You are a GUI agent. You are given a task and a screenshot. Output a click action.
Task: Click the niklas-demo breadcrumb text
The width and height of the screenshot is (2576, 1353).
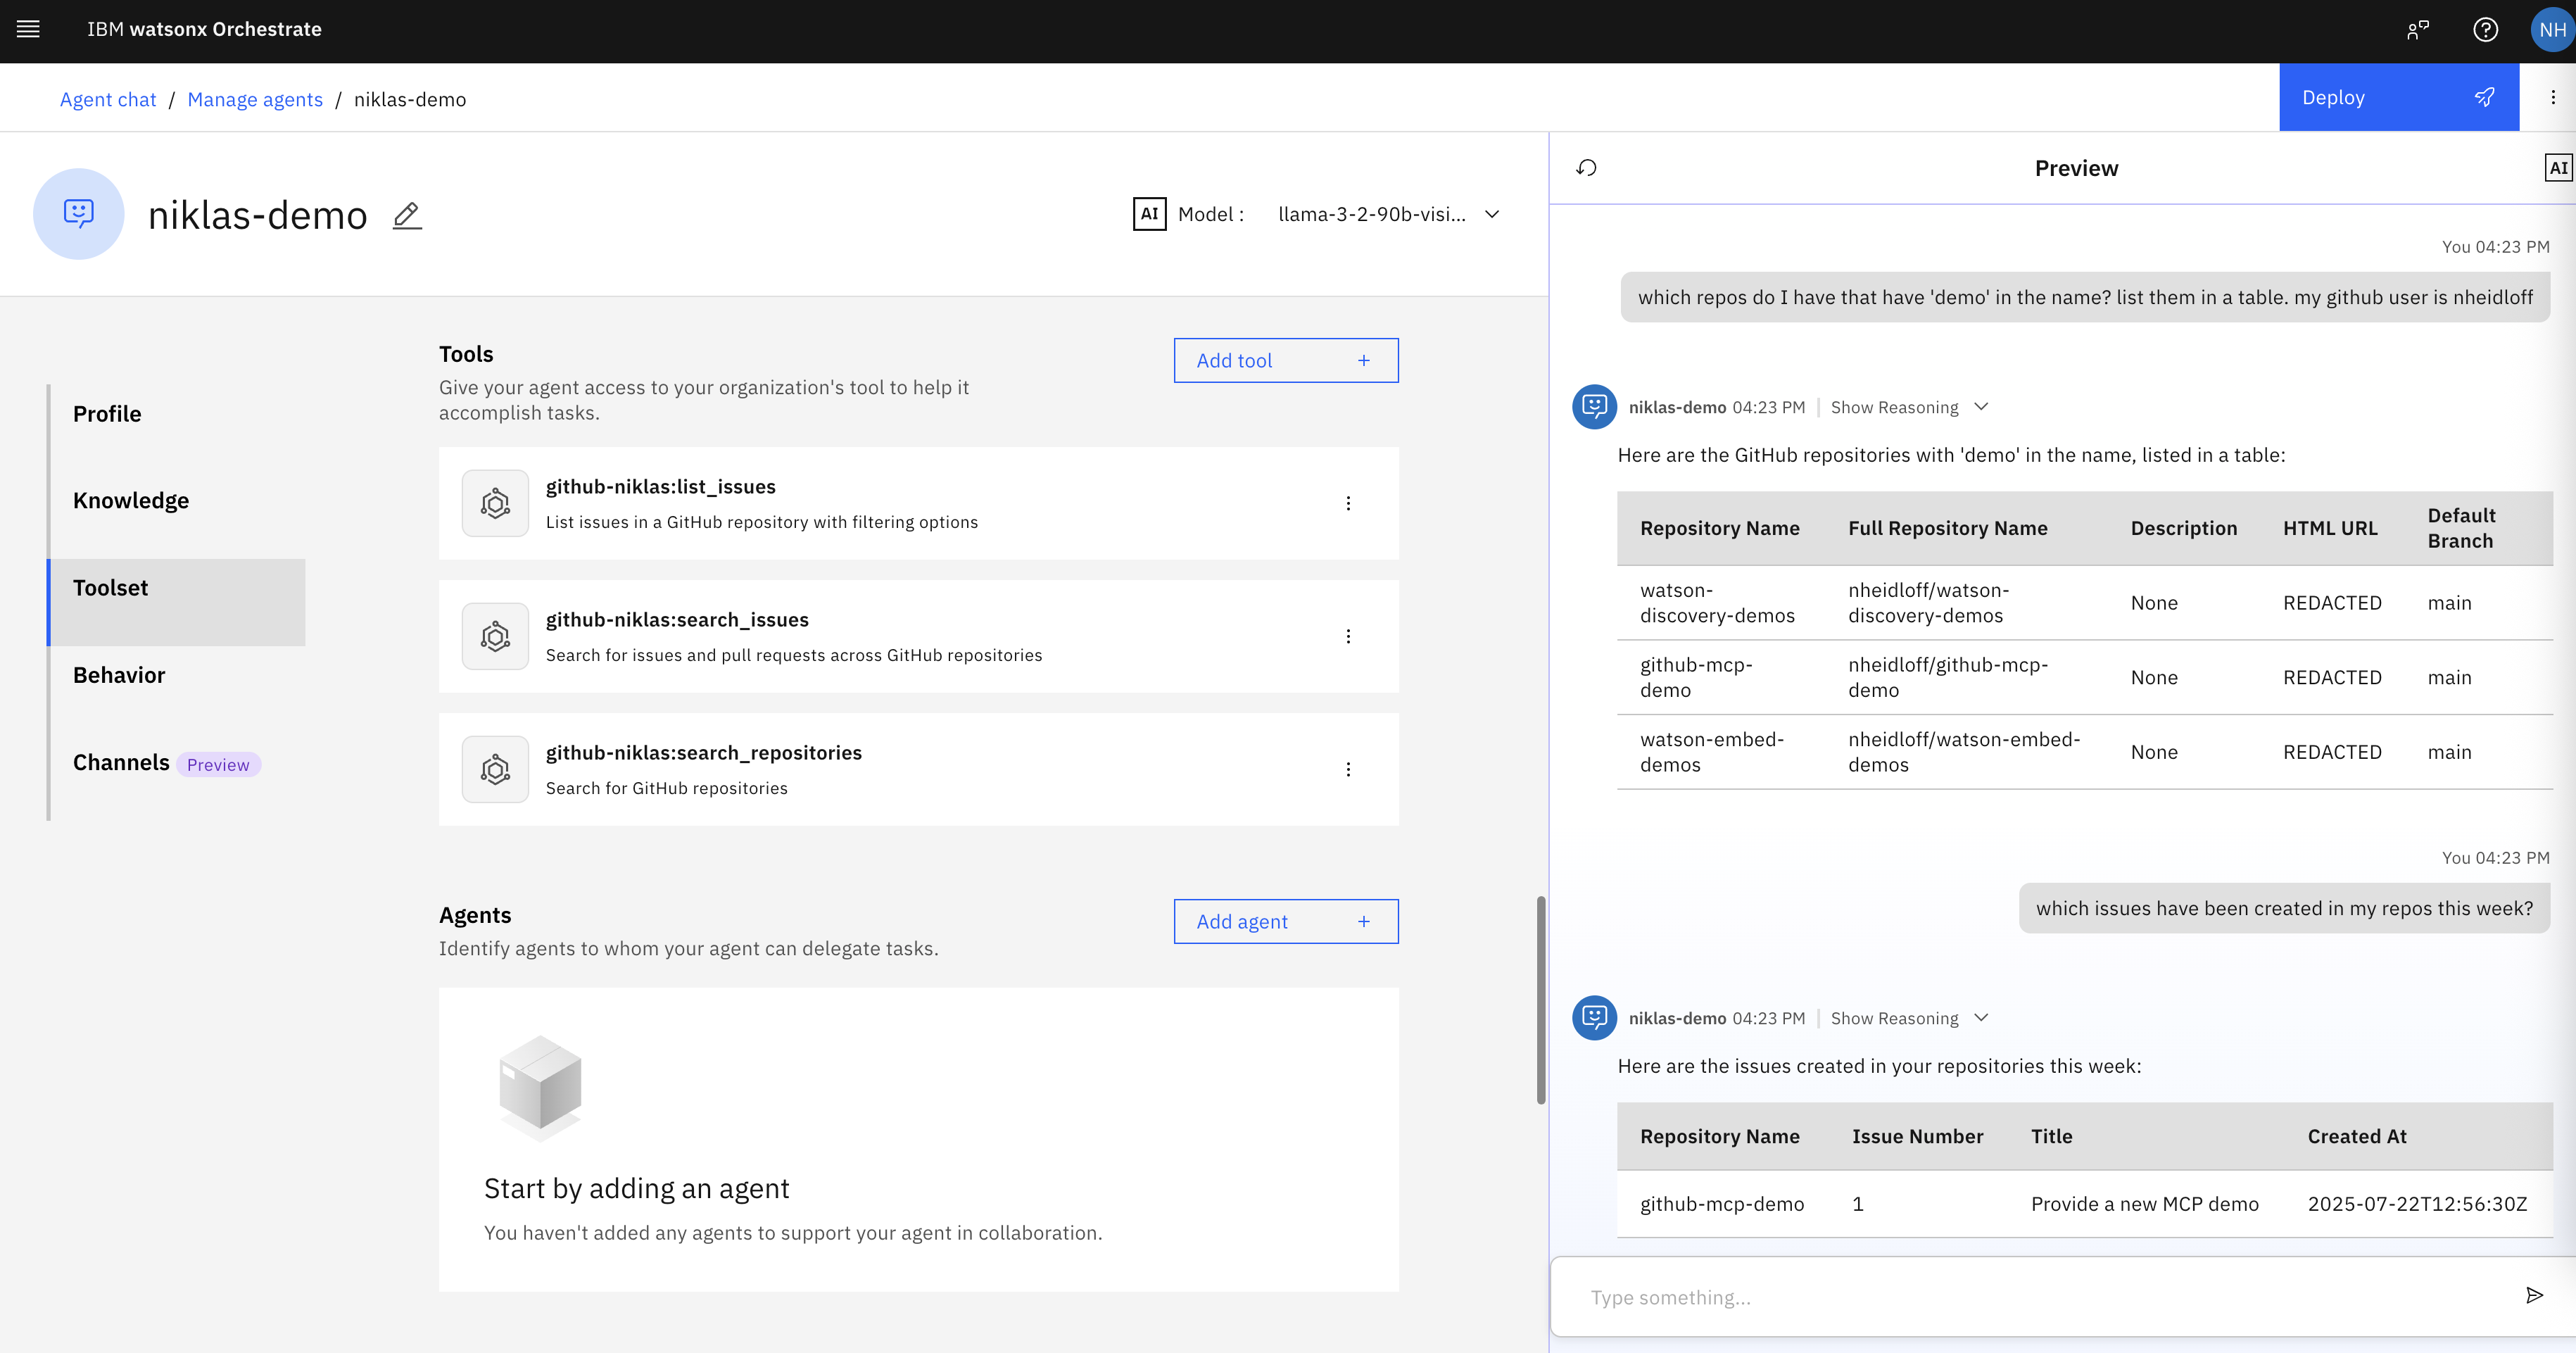click(410, 99)
